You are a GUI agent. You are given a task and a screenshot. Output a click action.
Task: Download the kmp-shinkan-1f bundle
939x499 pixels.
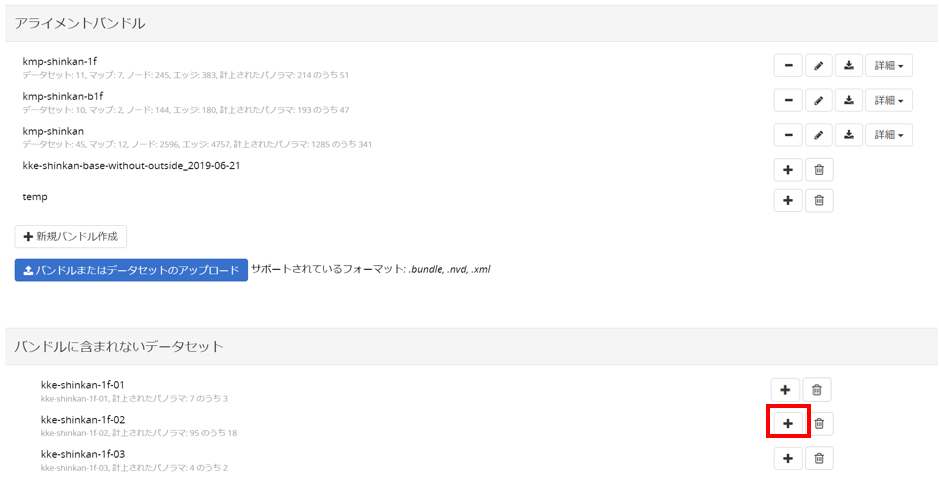(x=848, y=66)
